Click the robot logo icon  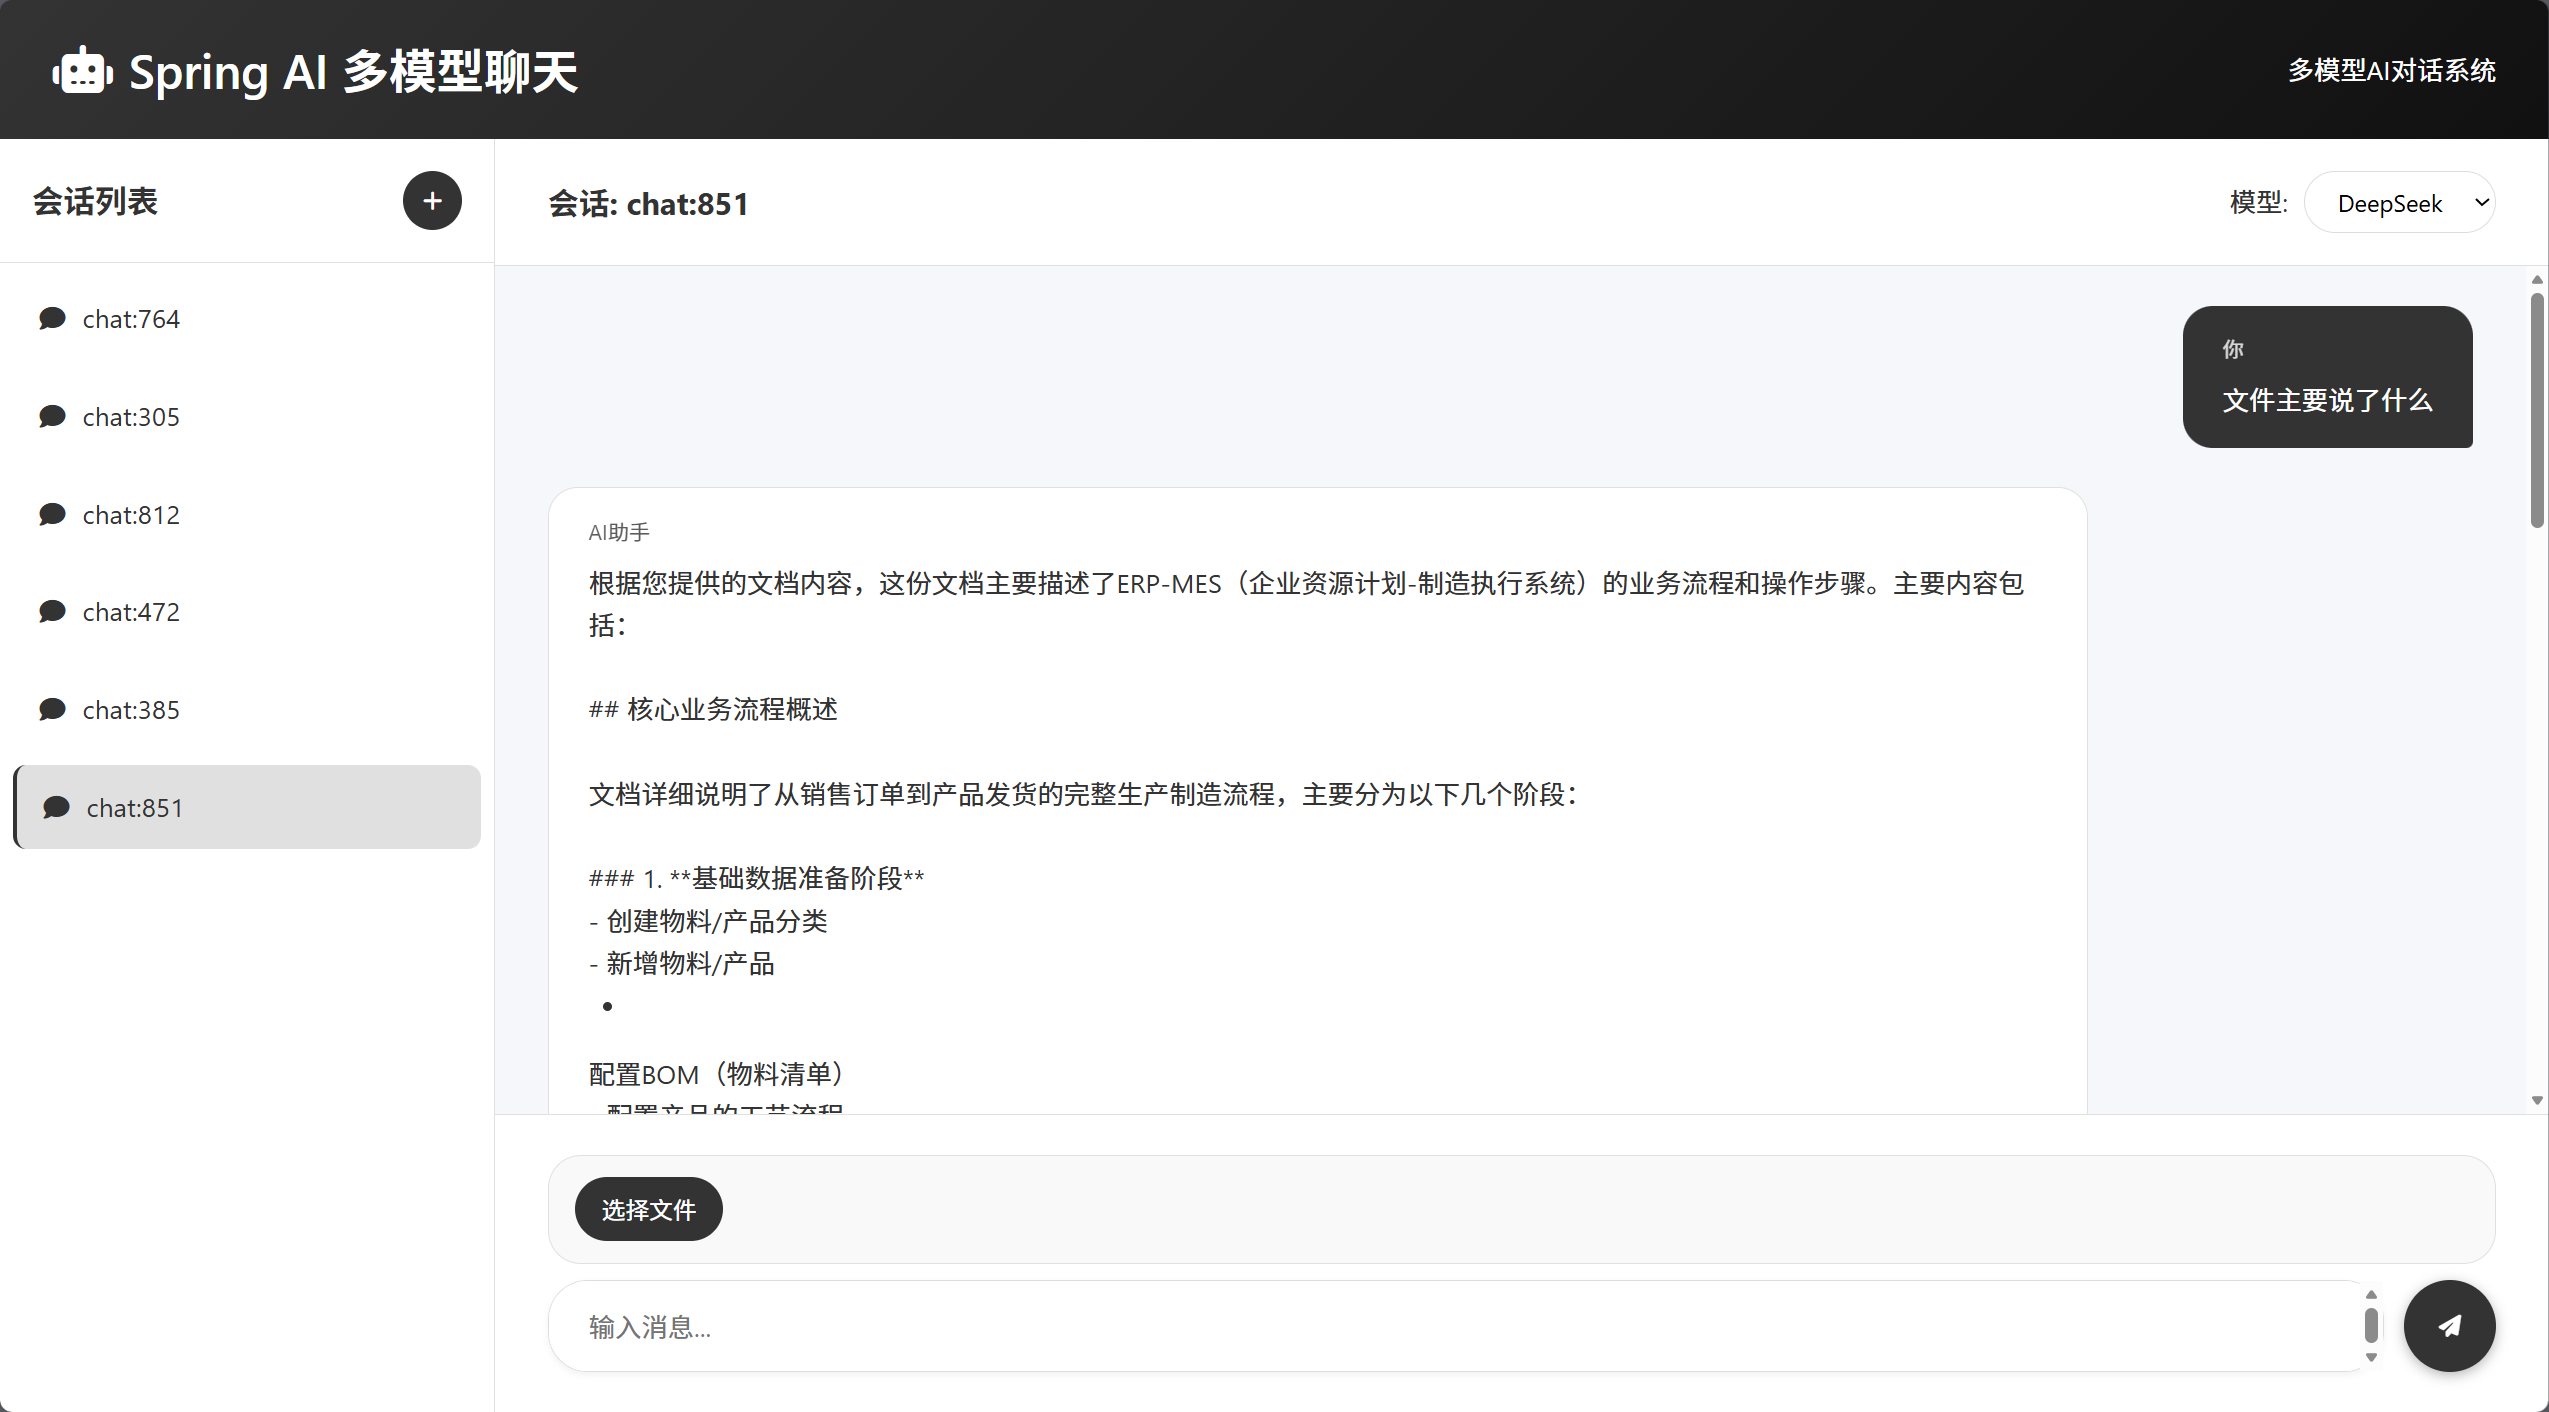point(81,70)
